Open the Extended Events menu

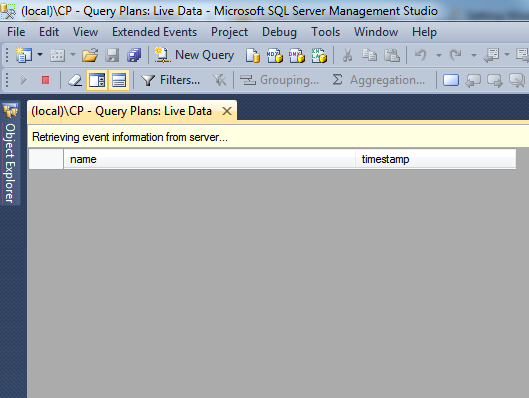pos(155,32)
